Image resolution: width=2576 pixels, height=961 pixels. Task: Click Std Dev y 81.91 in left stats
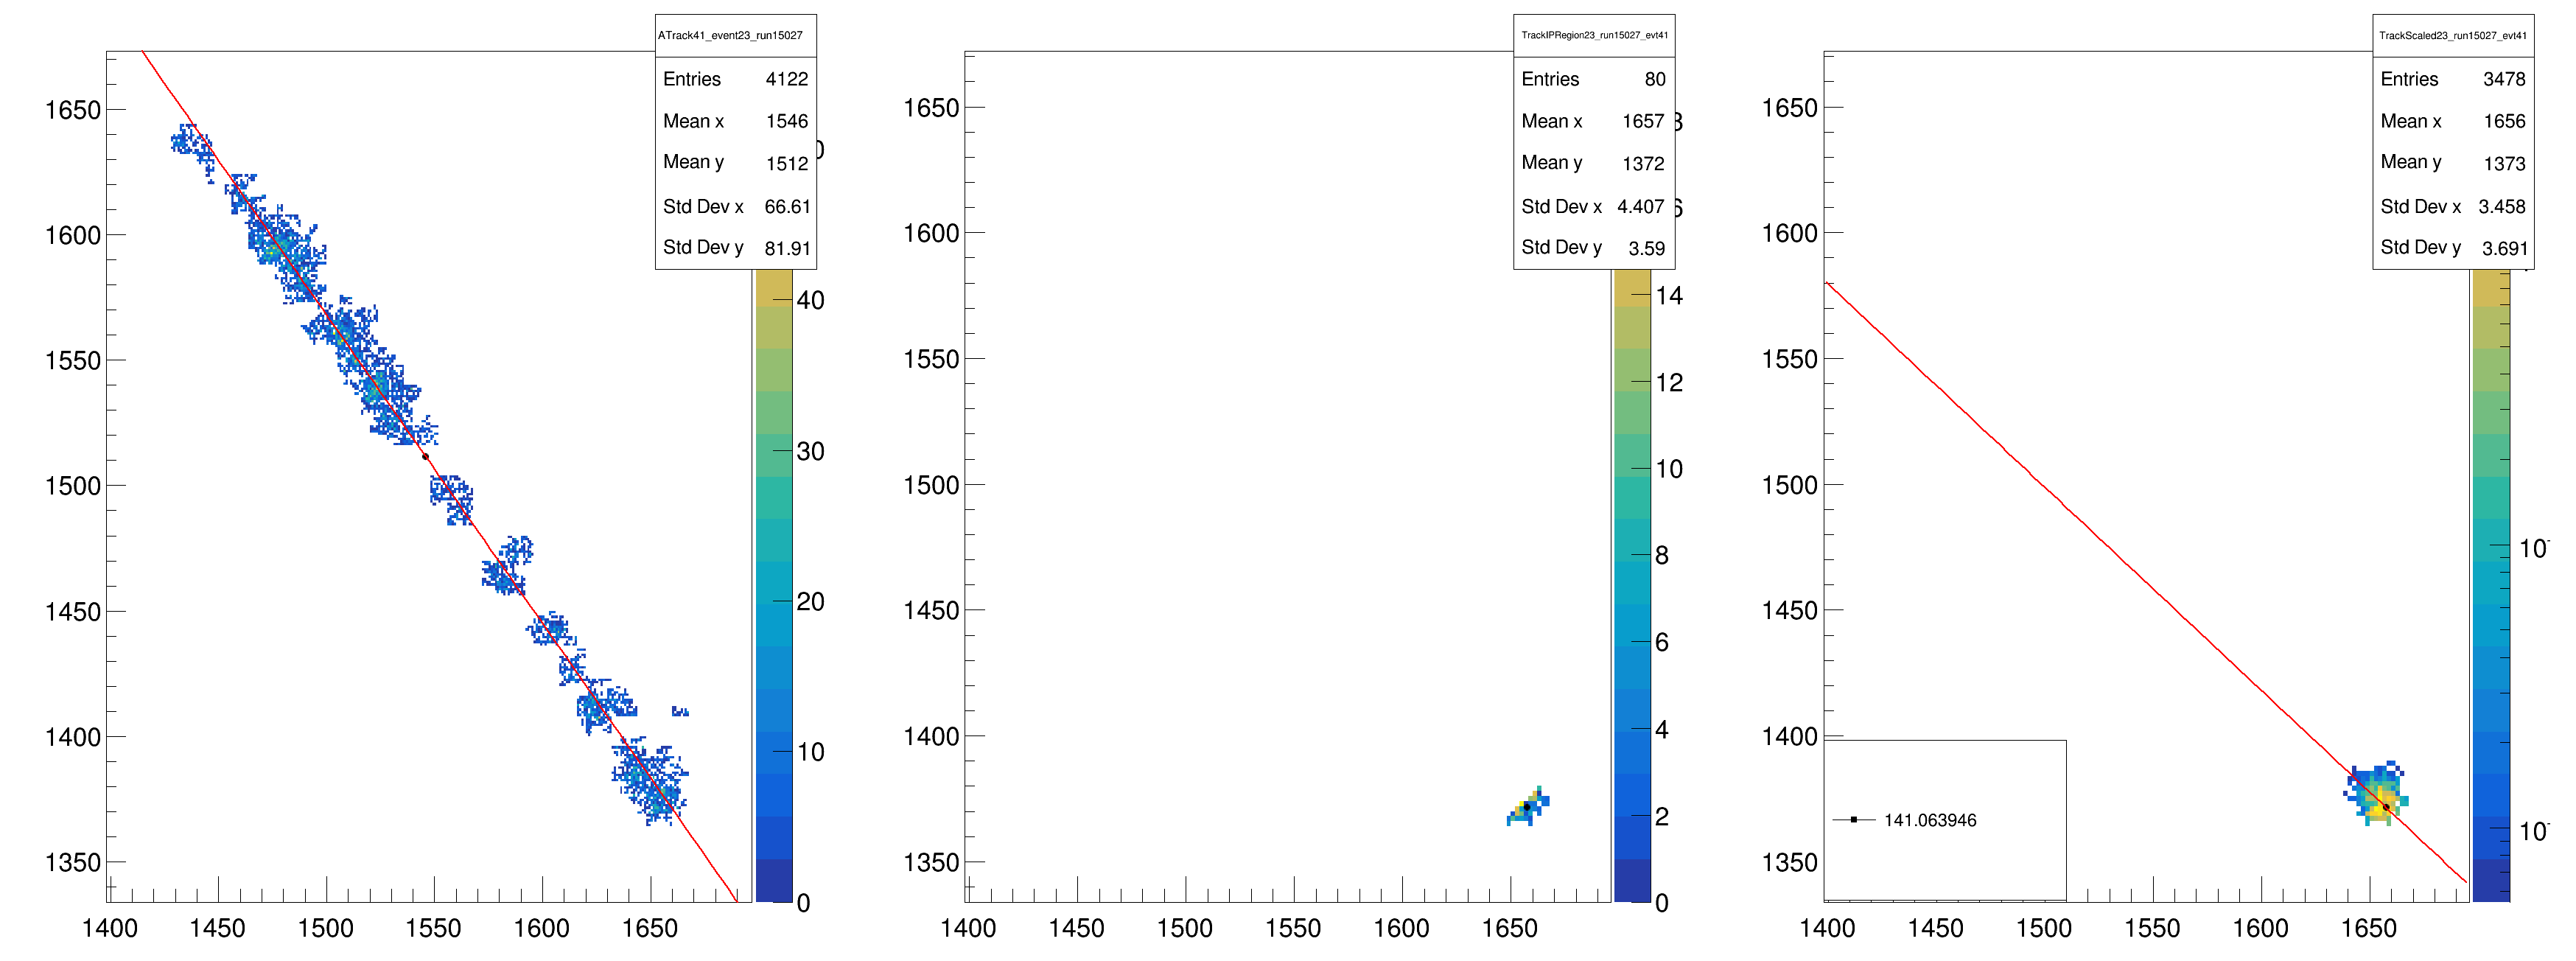click(735, 248)
